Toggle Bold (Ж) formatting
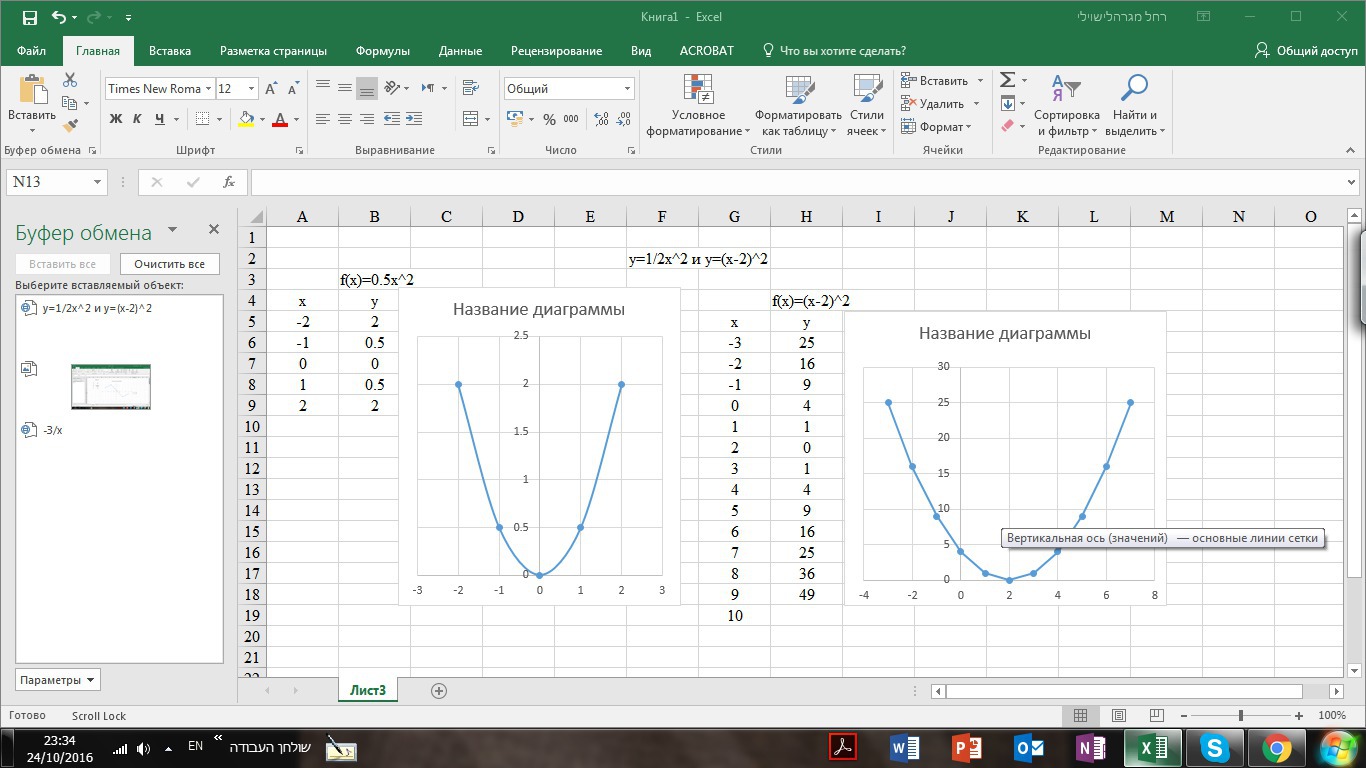The height and width of the screenshot is (768, 1366). [x=115, y=119]
